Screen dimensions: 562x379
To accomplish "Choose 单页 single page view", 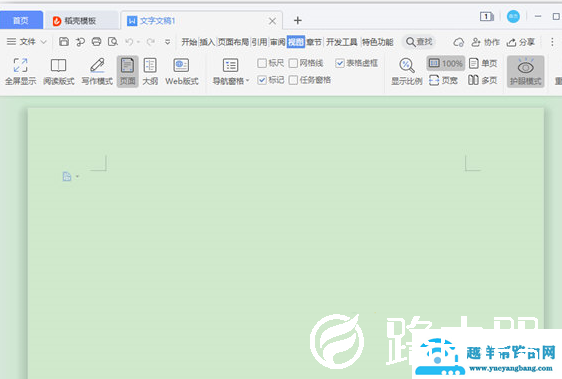I will tap(483, 63).
